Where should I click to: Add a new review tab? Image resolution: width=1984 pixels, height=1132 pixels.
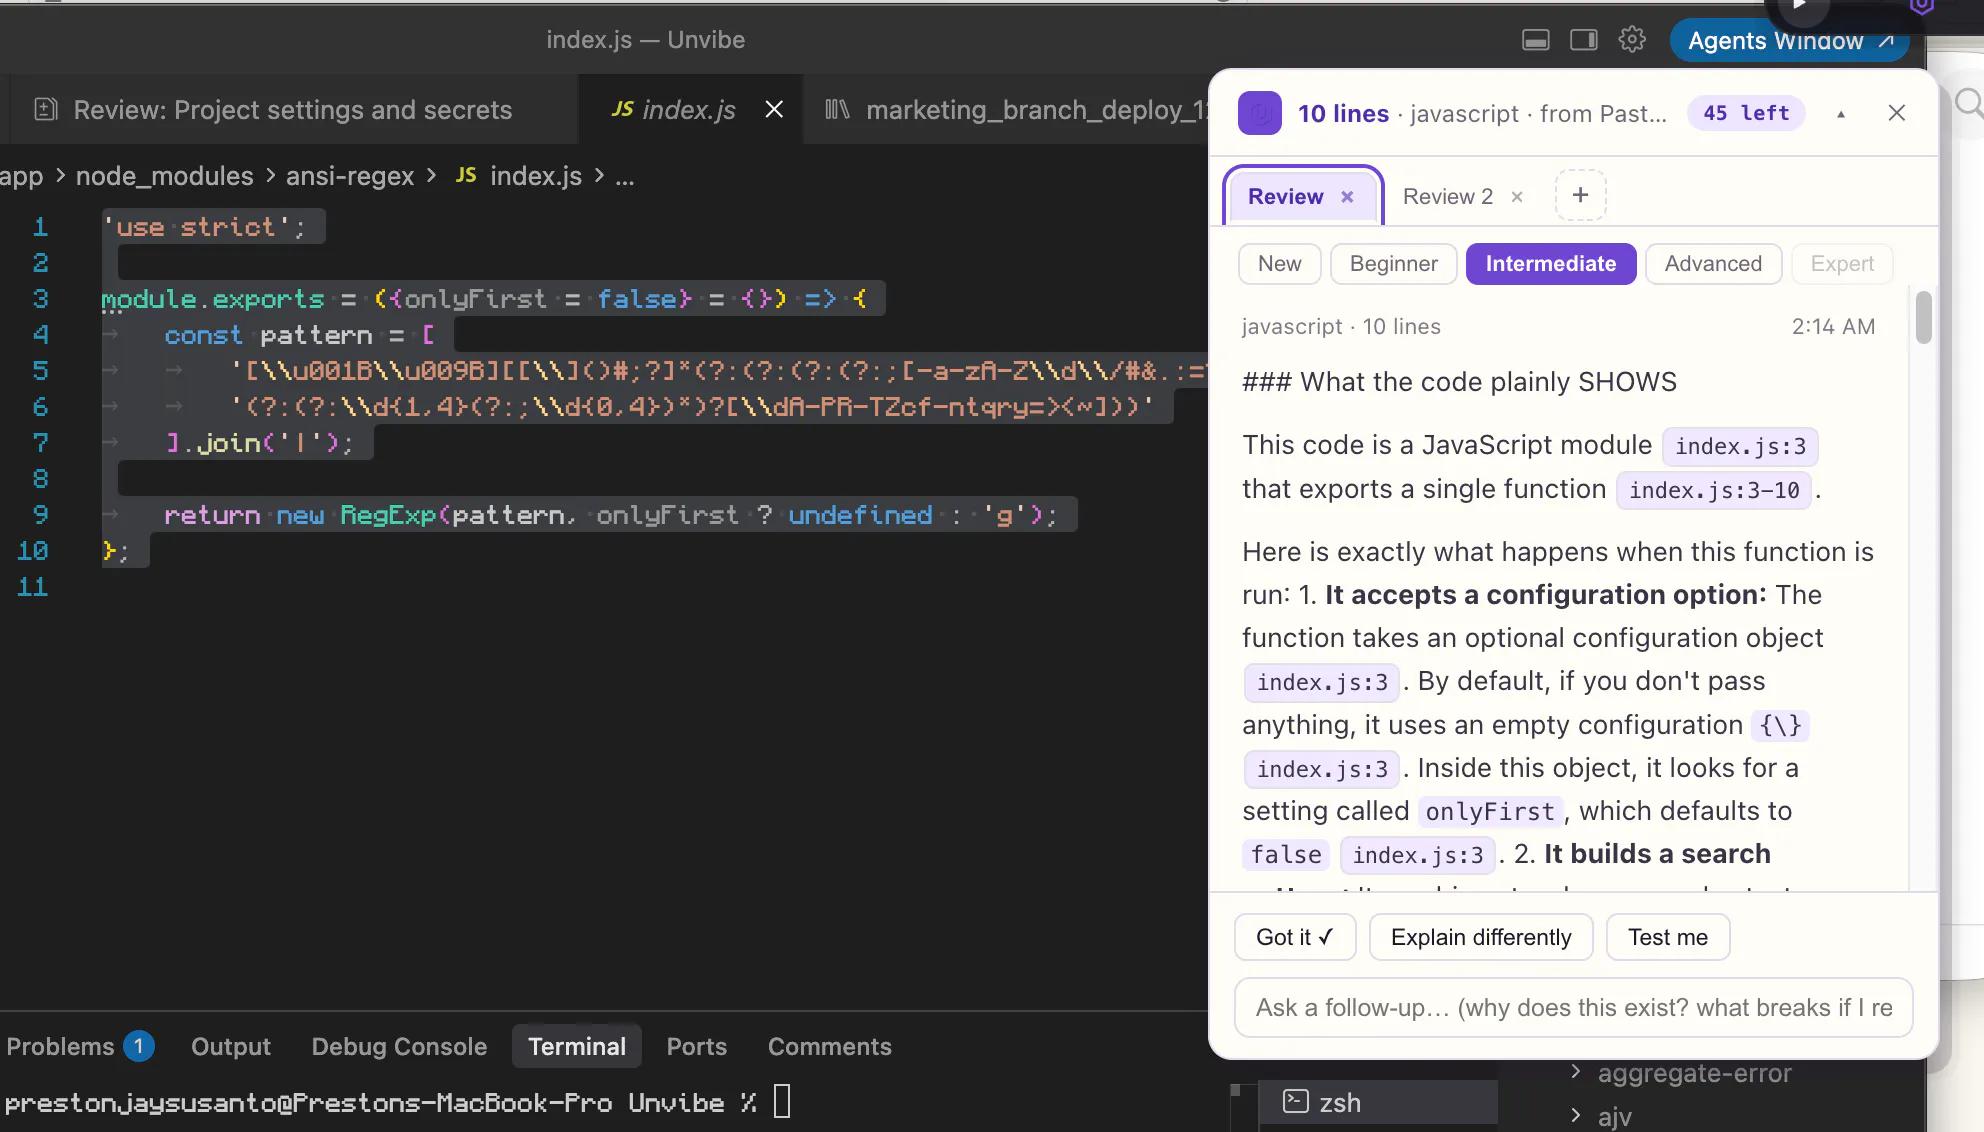pos(1580,195)
